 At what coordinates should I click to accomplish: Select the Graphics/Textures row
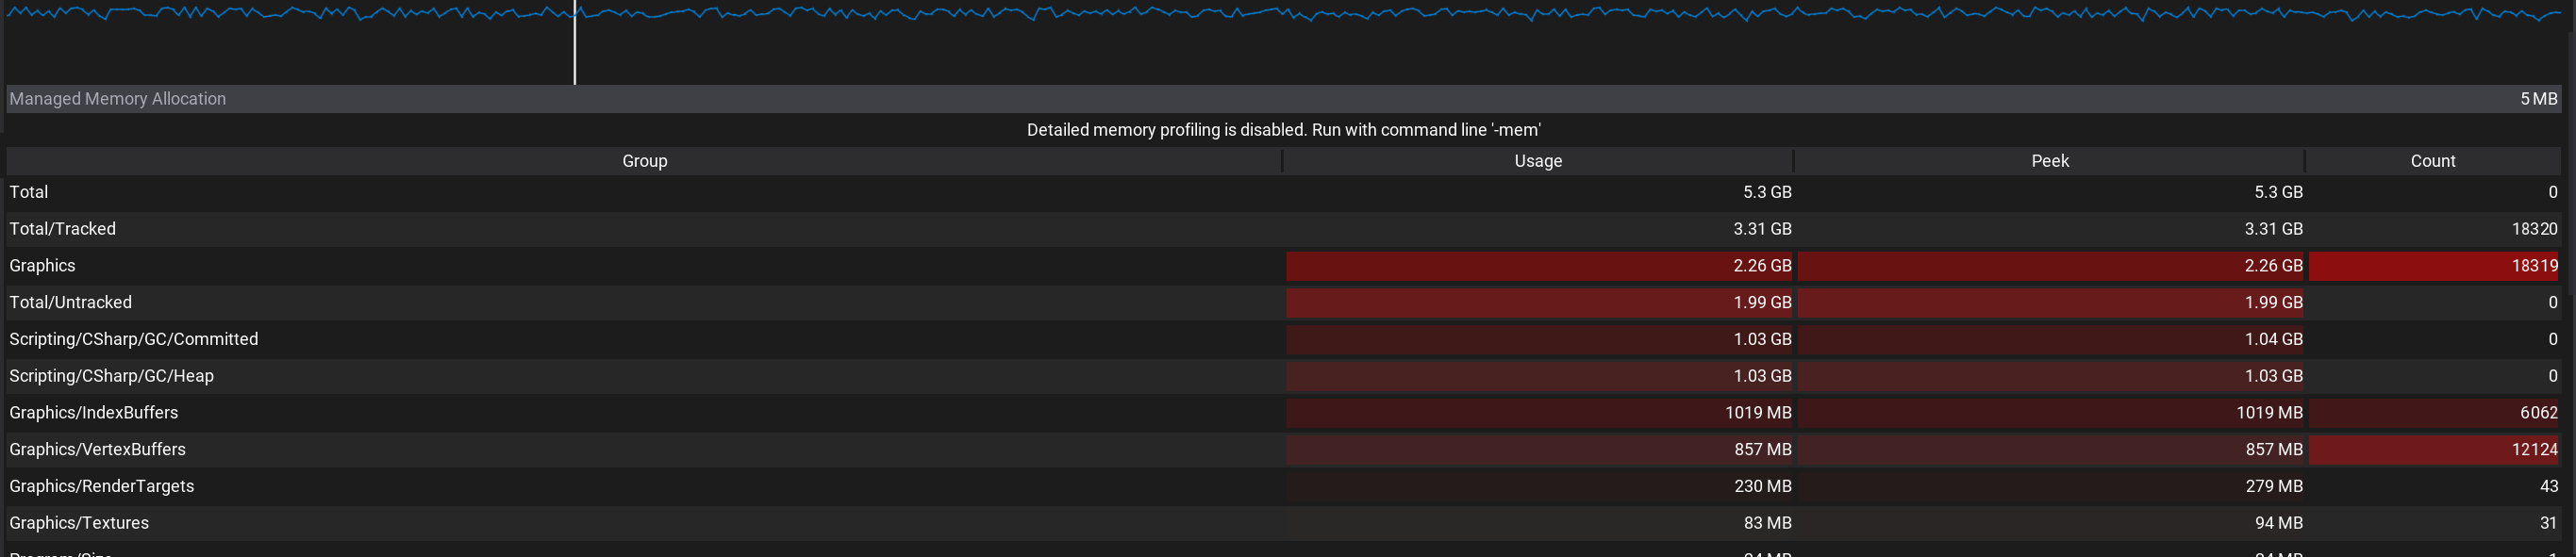pyautogui.click(x=79, y=523)
